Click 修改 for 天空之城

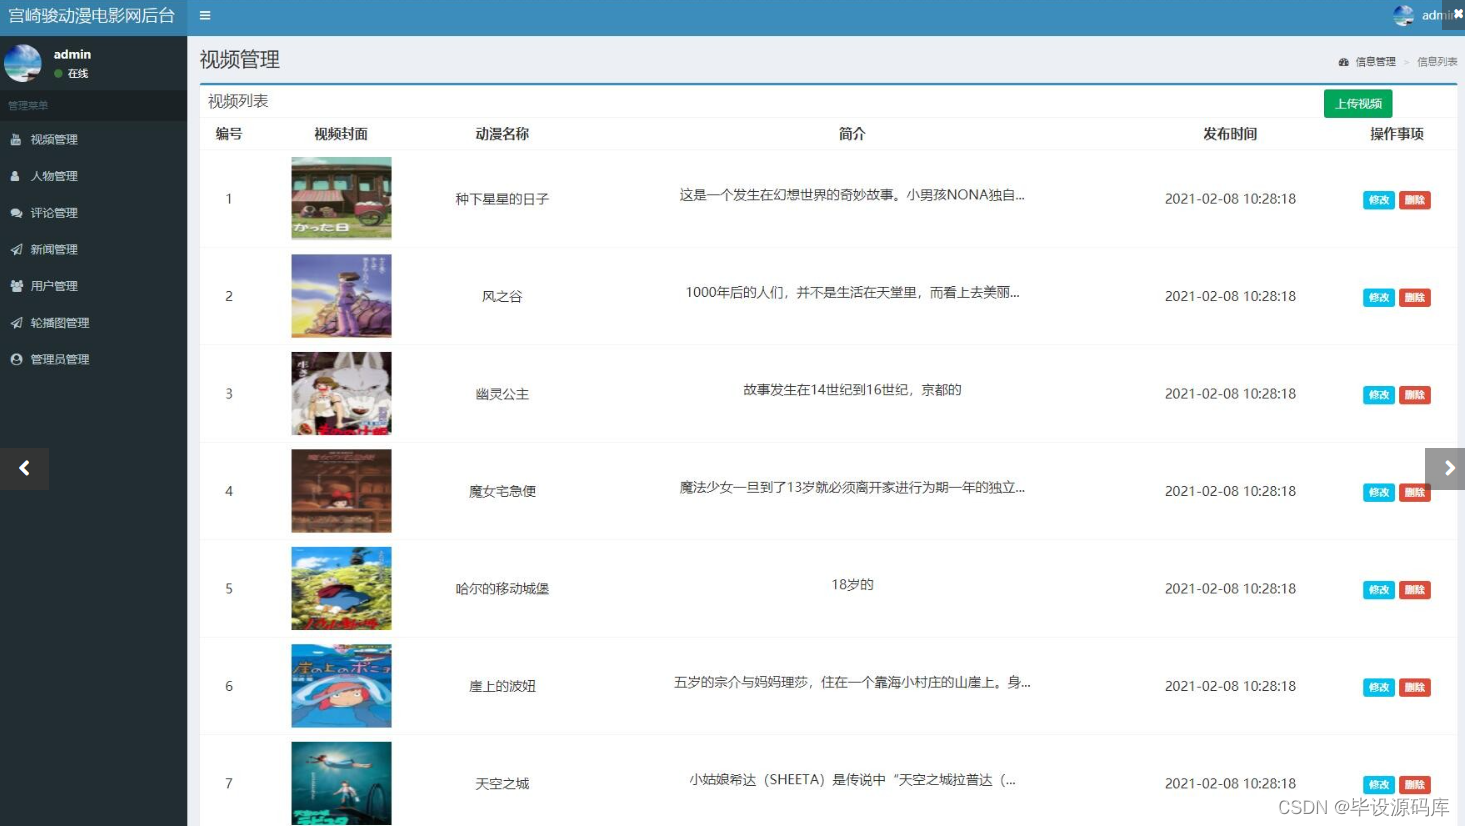[x=1379, y=785]
